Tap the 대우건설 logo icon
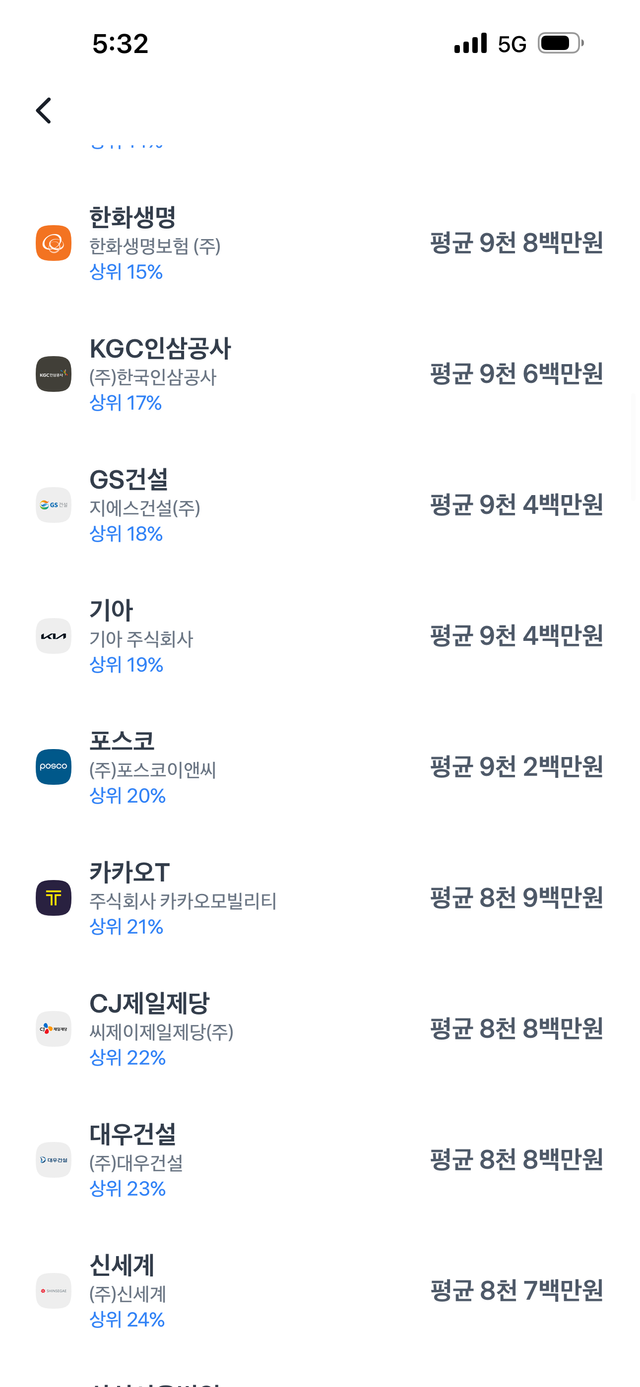 click(54, 1160)
